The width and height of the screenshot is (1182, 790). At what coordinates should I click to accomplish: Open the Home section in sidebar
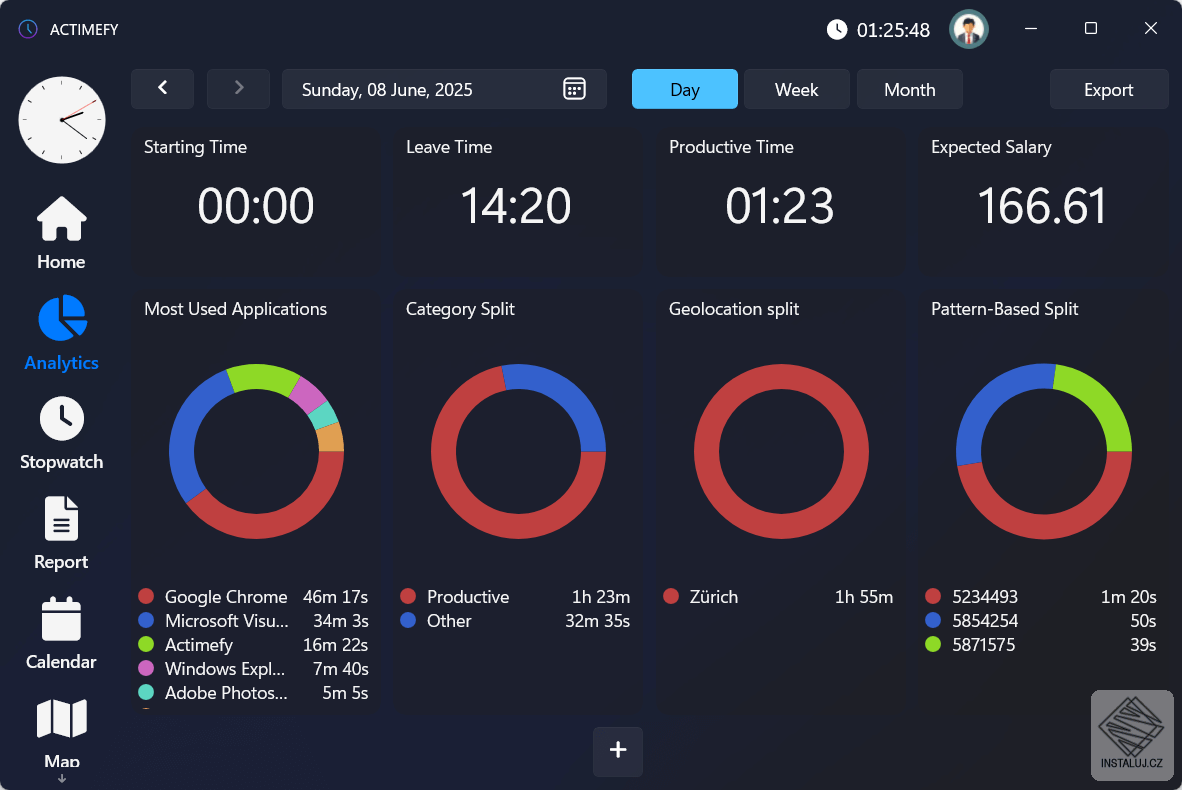point(61,233)
